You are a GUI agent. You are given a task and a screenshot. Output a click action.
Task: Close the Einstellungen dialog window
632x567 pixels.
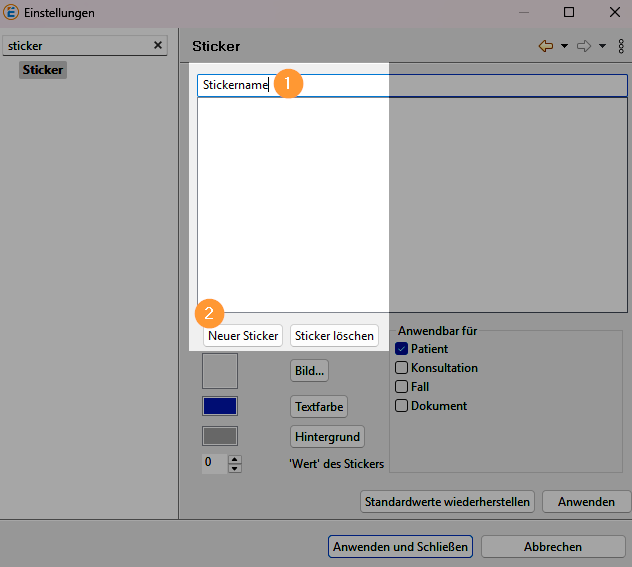pyautogui.click(x=613, y=12)
